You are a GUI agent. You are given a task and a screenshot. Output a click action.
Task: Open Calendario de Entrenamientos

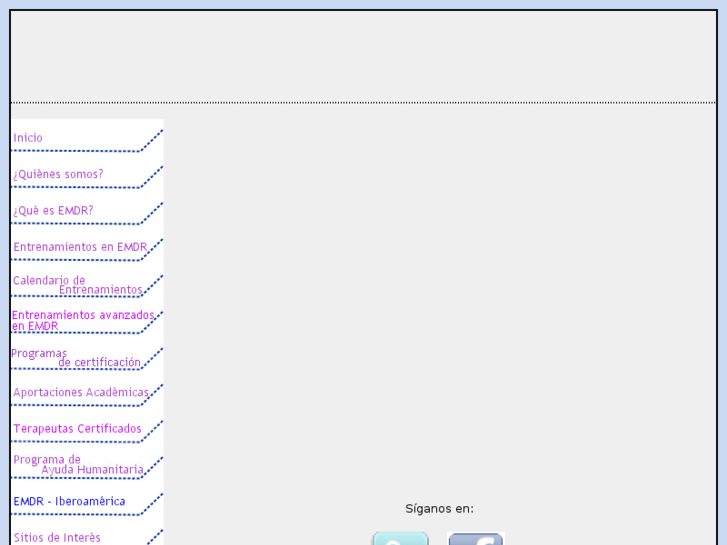pyautogui.click(x=77, y=285)
